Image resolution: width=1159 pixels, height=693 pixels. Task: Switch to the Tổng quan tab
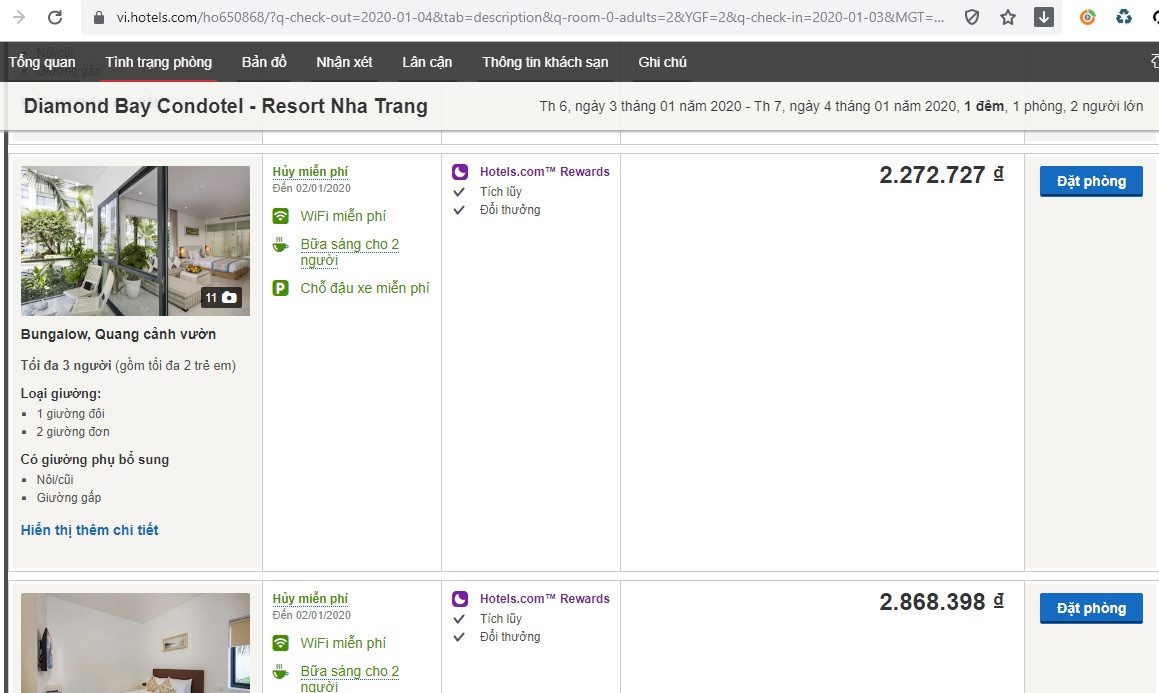pyautogui.click(x=42, y=62)
